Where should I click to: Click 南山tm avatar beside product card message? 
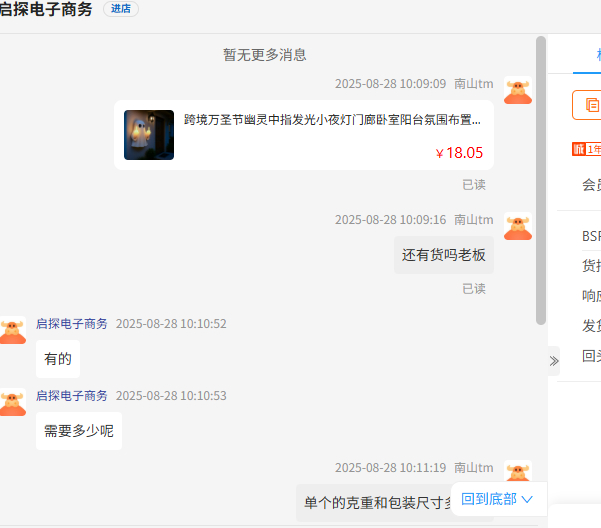click(x=518, y=90)
